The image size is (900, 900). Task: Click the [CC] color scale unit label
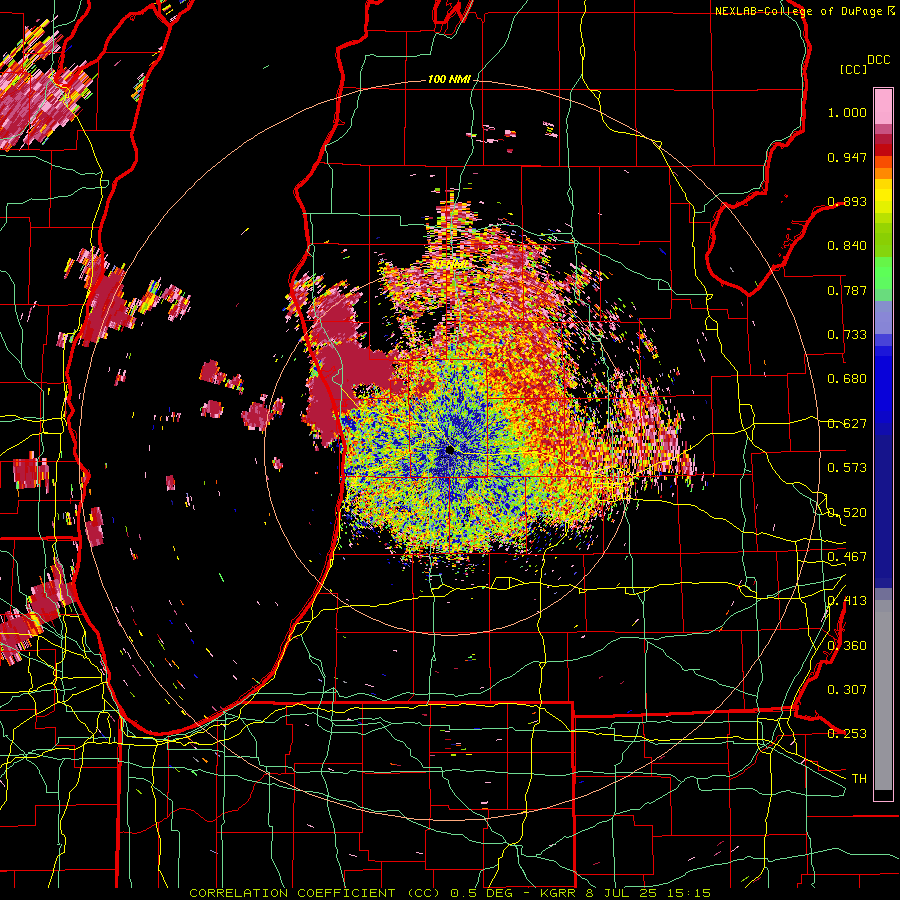click(853, 69)
